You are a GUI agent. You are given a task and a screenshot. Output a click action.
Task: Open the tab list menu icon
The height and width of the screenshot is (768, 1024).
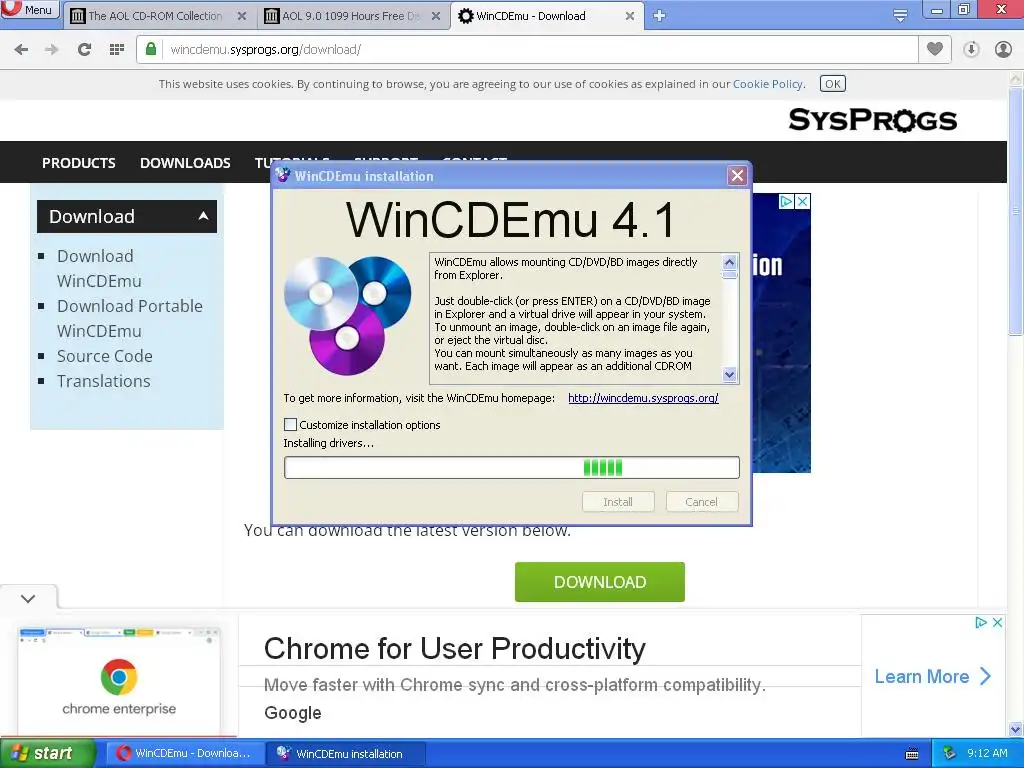pos(900,16)
